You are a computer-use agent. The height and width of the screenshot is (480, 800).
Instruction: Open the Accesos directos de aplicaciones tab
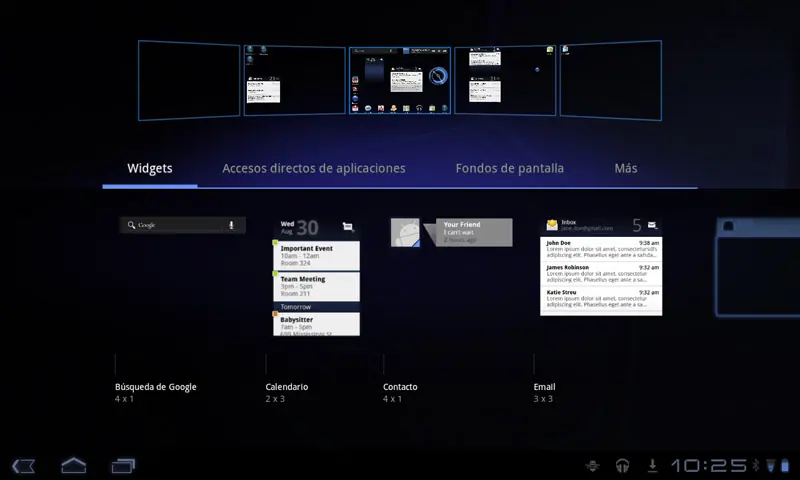click(313, 169)
